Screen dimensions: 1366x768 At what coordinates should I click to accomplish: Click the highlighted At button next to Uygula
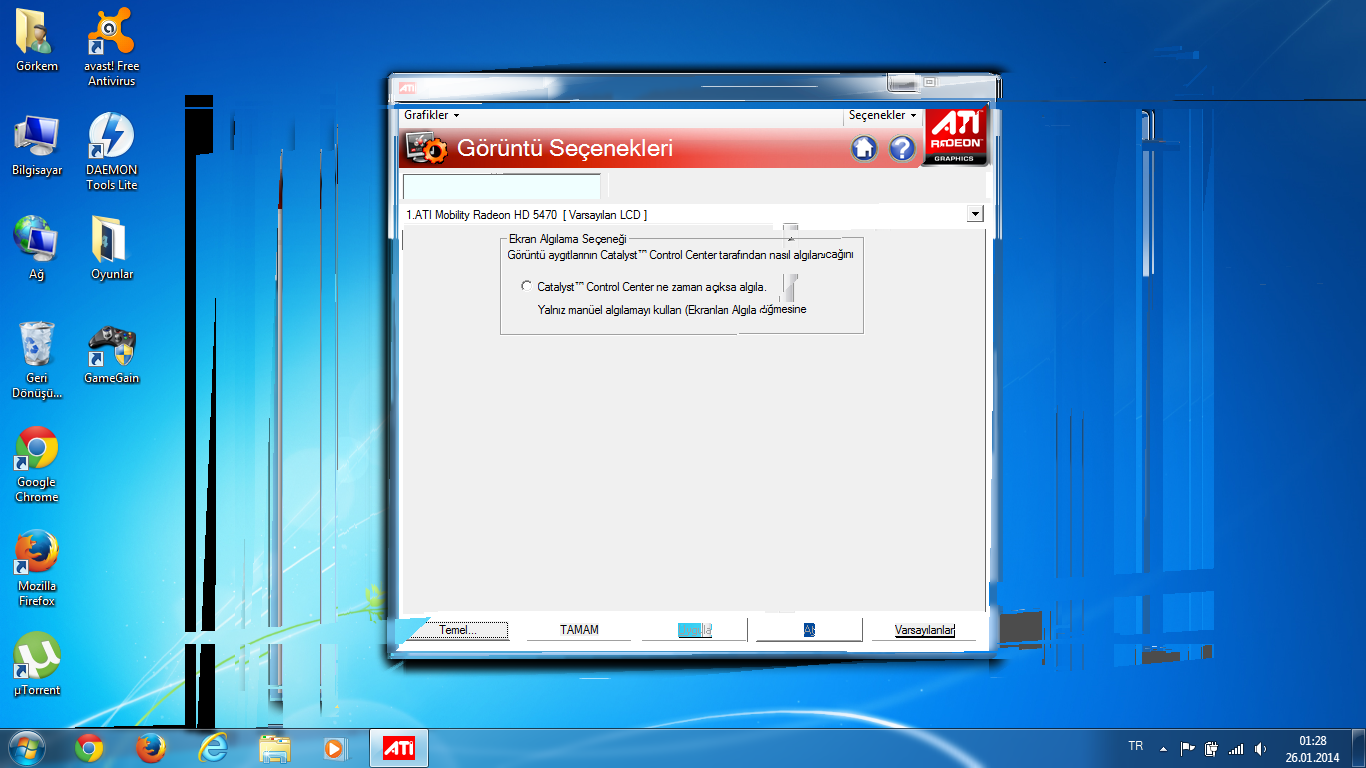point(809,630)
